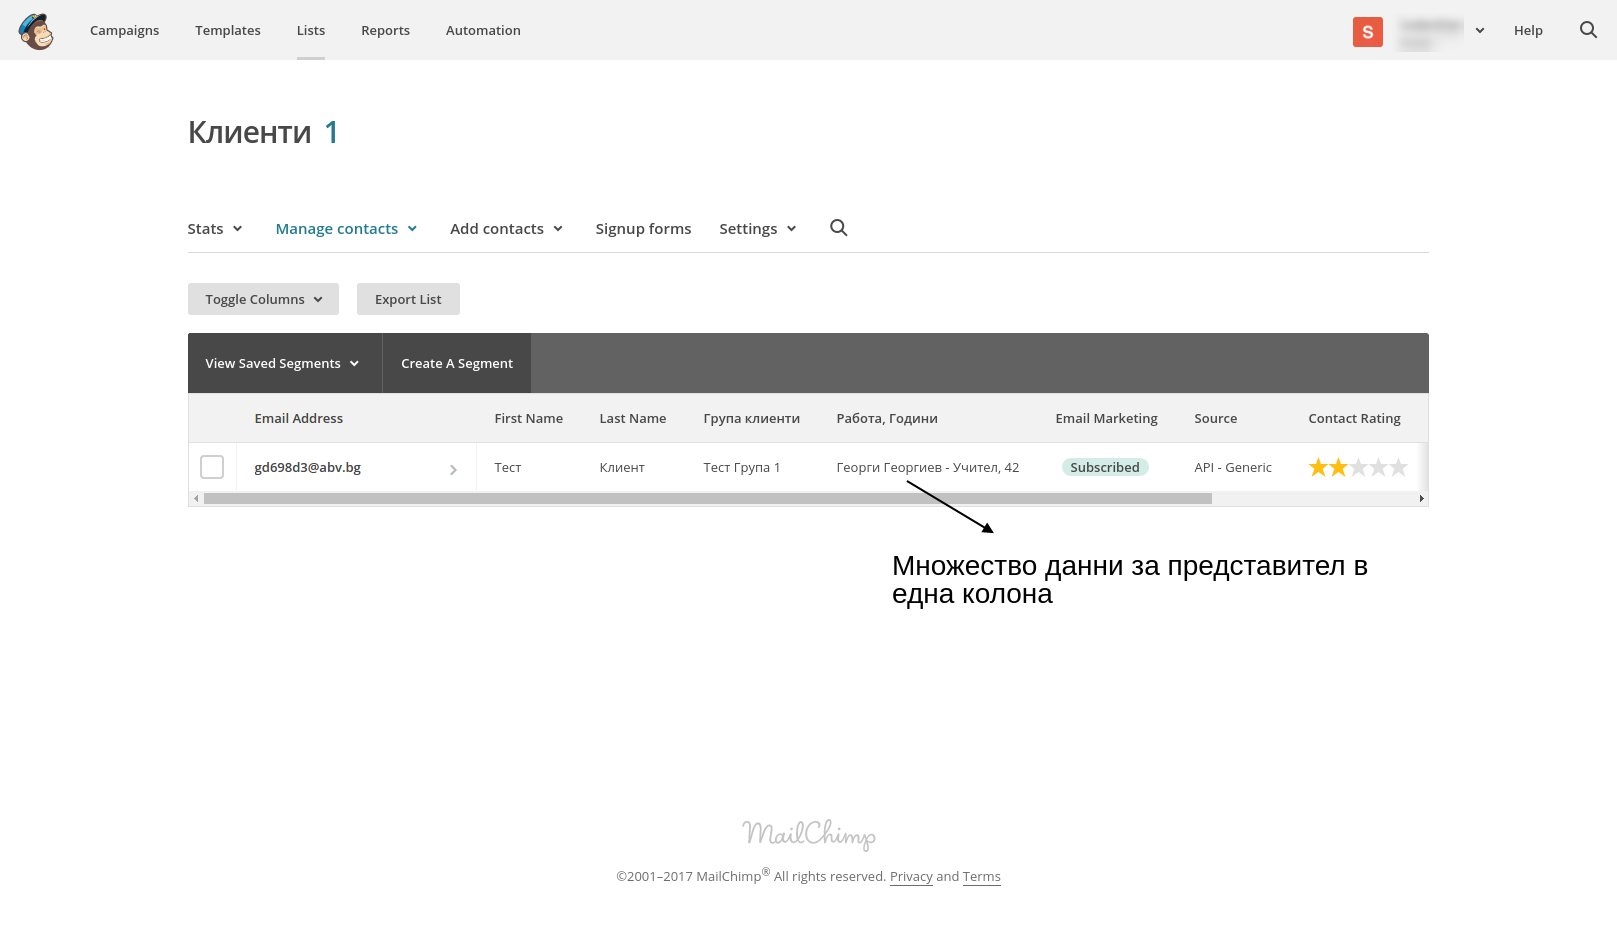Sort by Email Address column header

[298, 418]
